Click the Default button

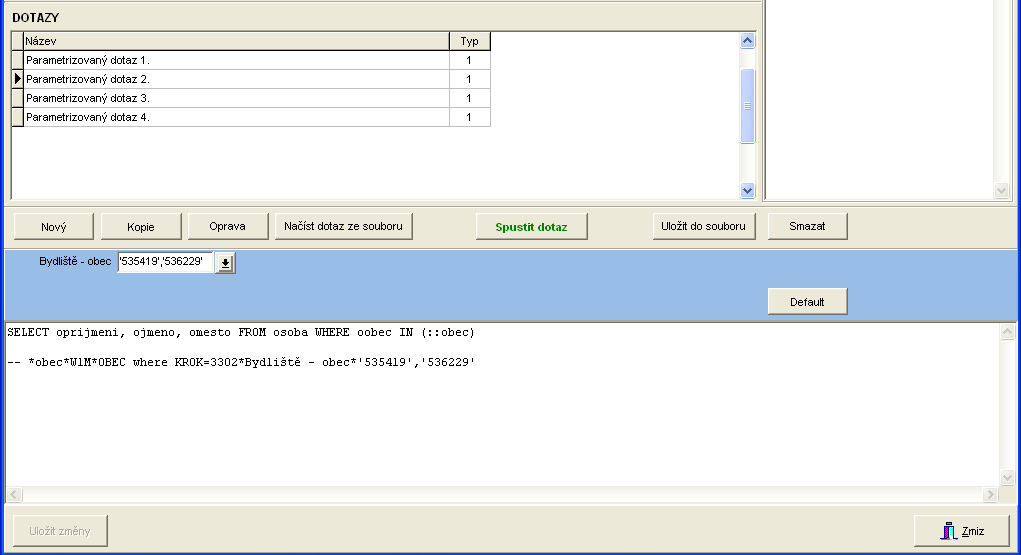[807, 302]
